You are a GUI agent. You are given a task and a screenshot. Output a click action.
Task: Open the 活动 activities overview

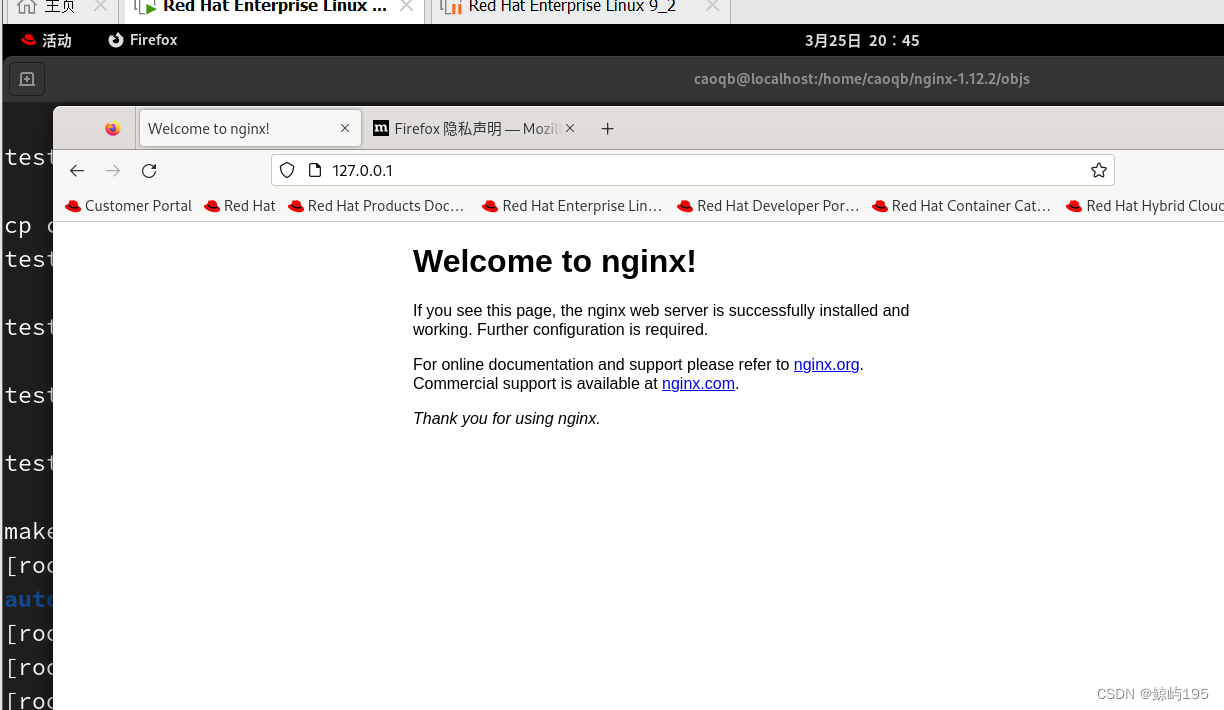(47, 40)
